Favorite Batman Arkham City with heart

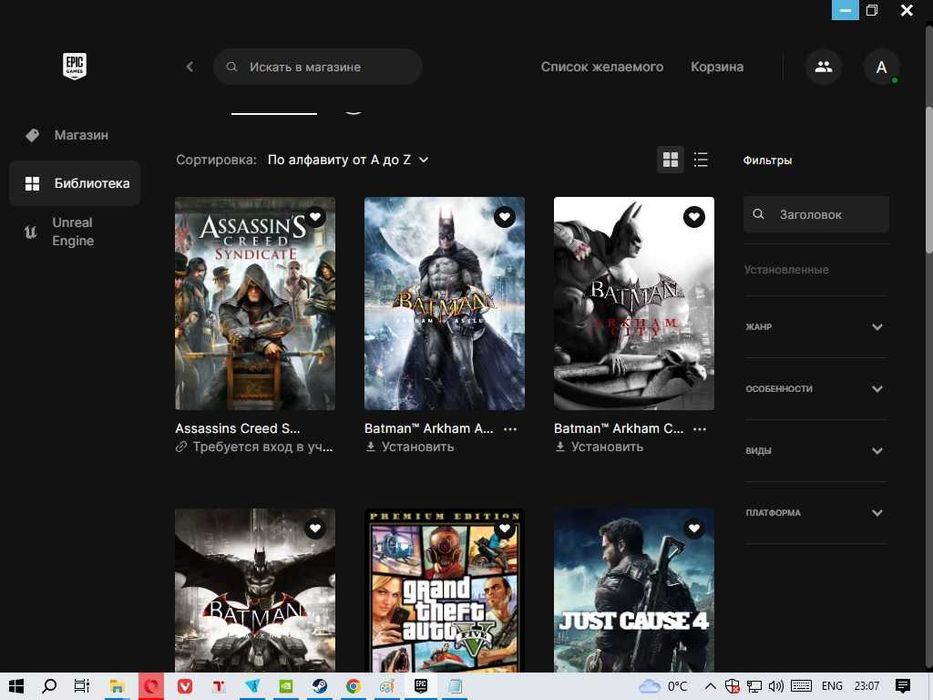tap(694, 217)
